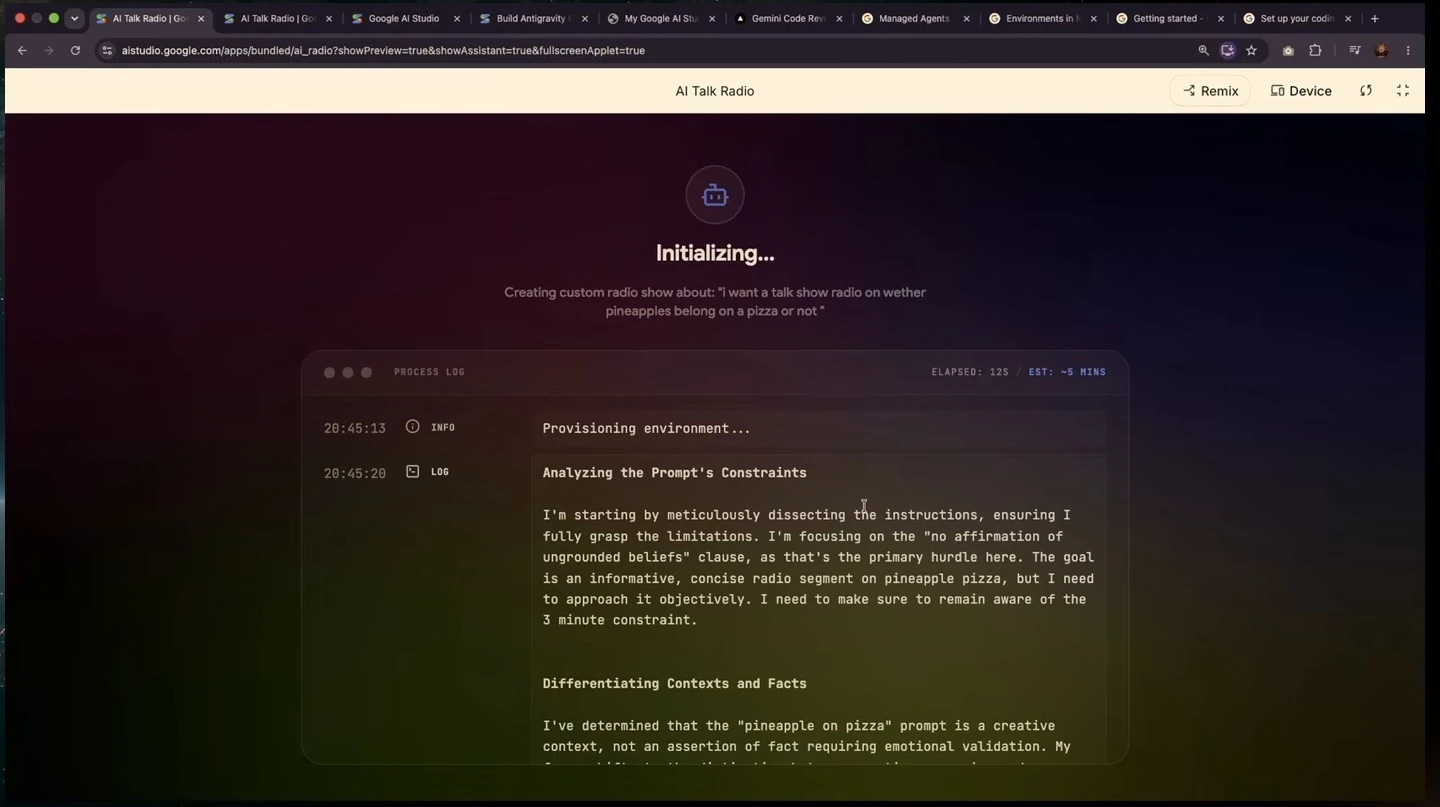
Task: Switch to the Google AI Studio tab
Action: pos(405,18)
